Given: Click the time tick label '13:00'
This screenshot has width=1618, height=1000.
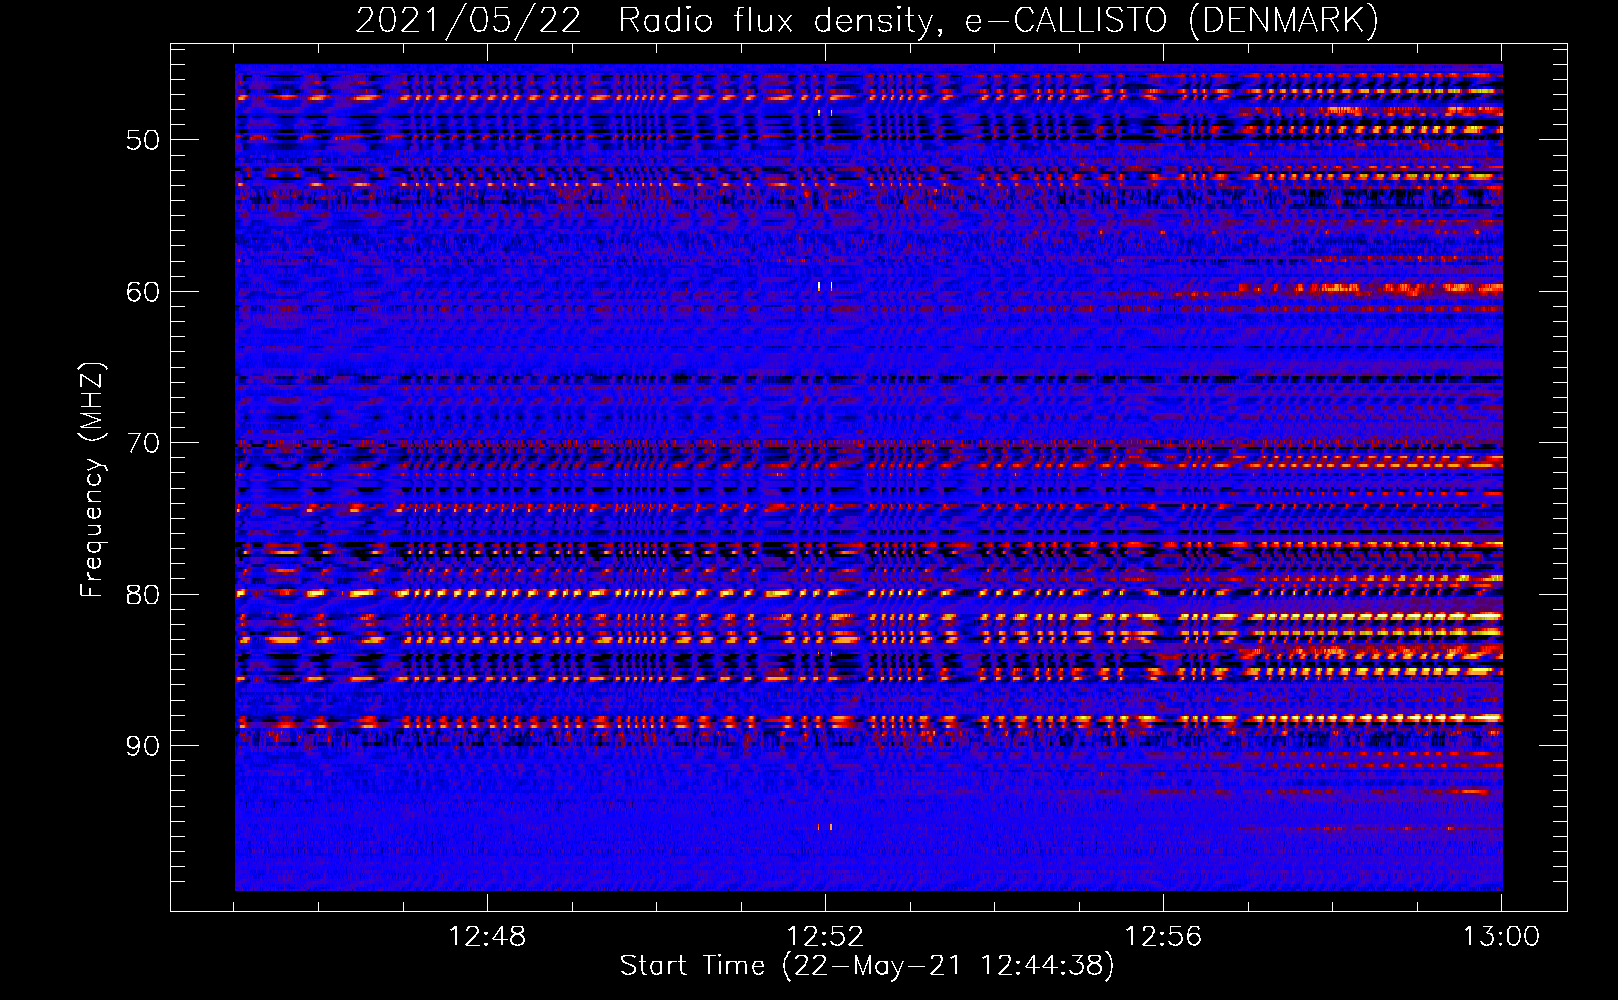Looking at the screenshot, I should [x=1501, y=937].
